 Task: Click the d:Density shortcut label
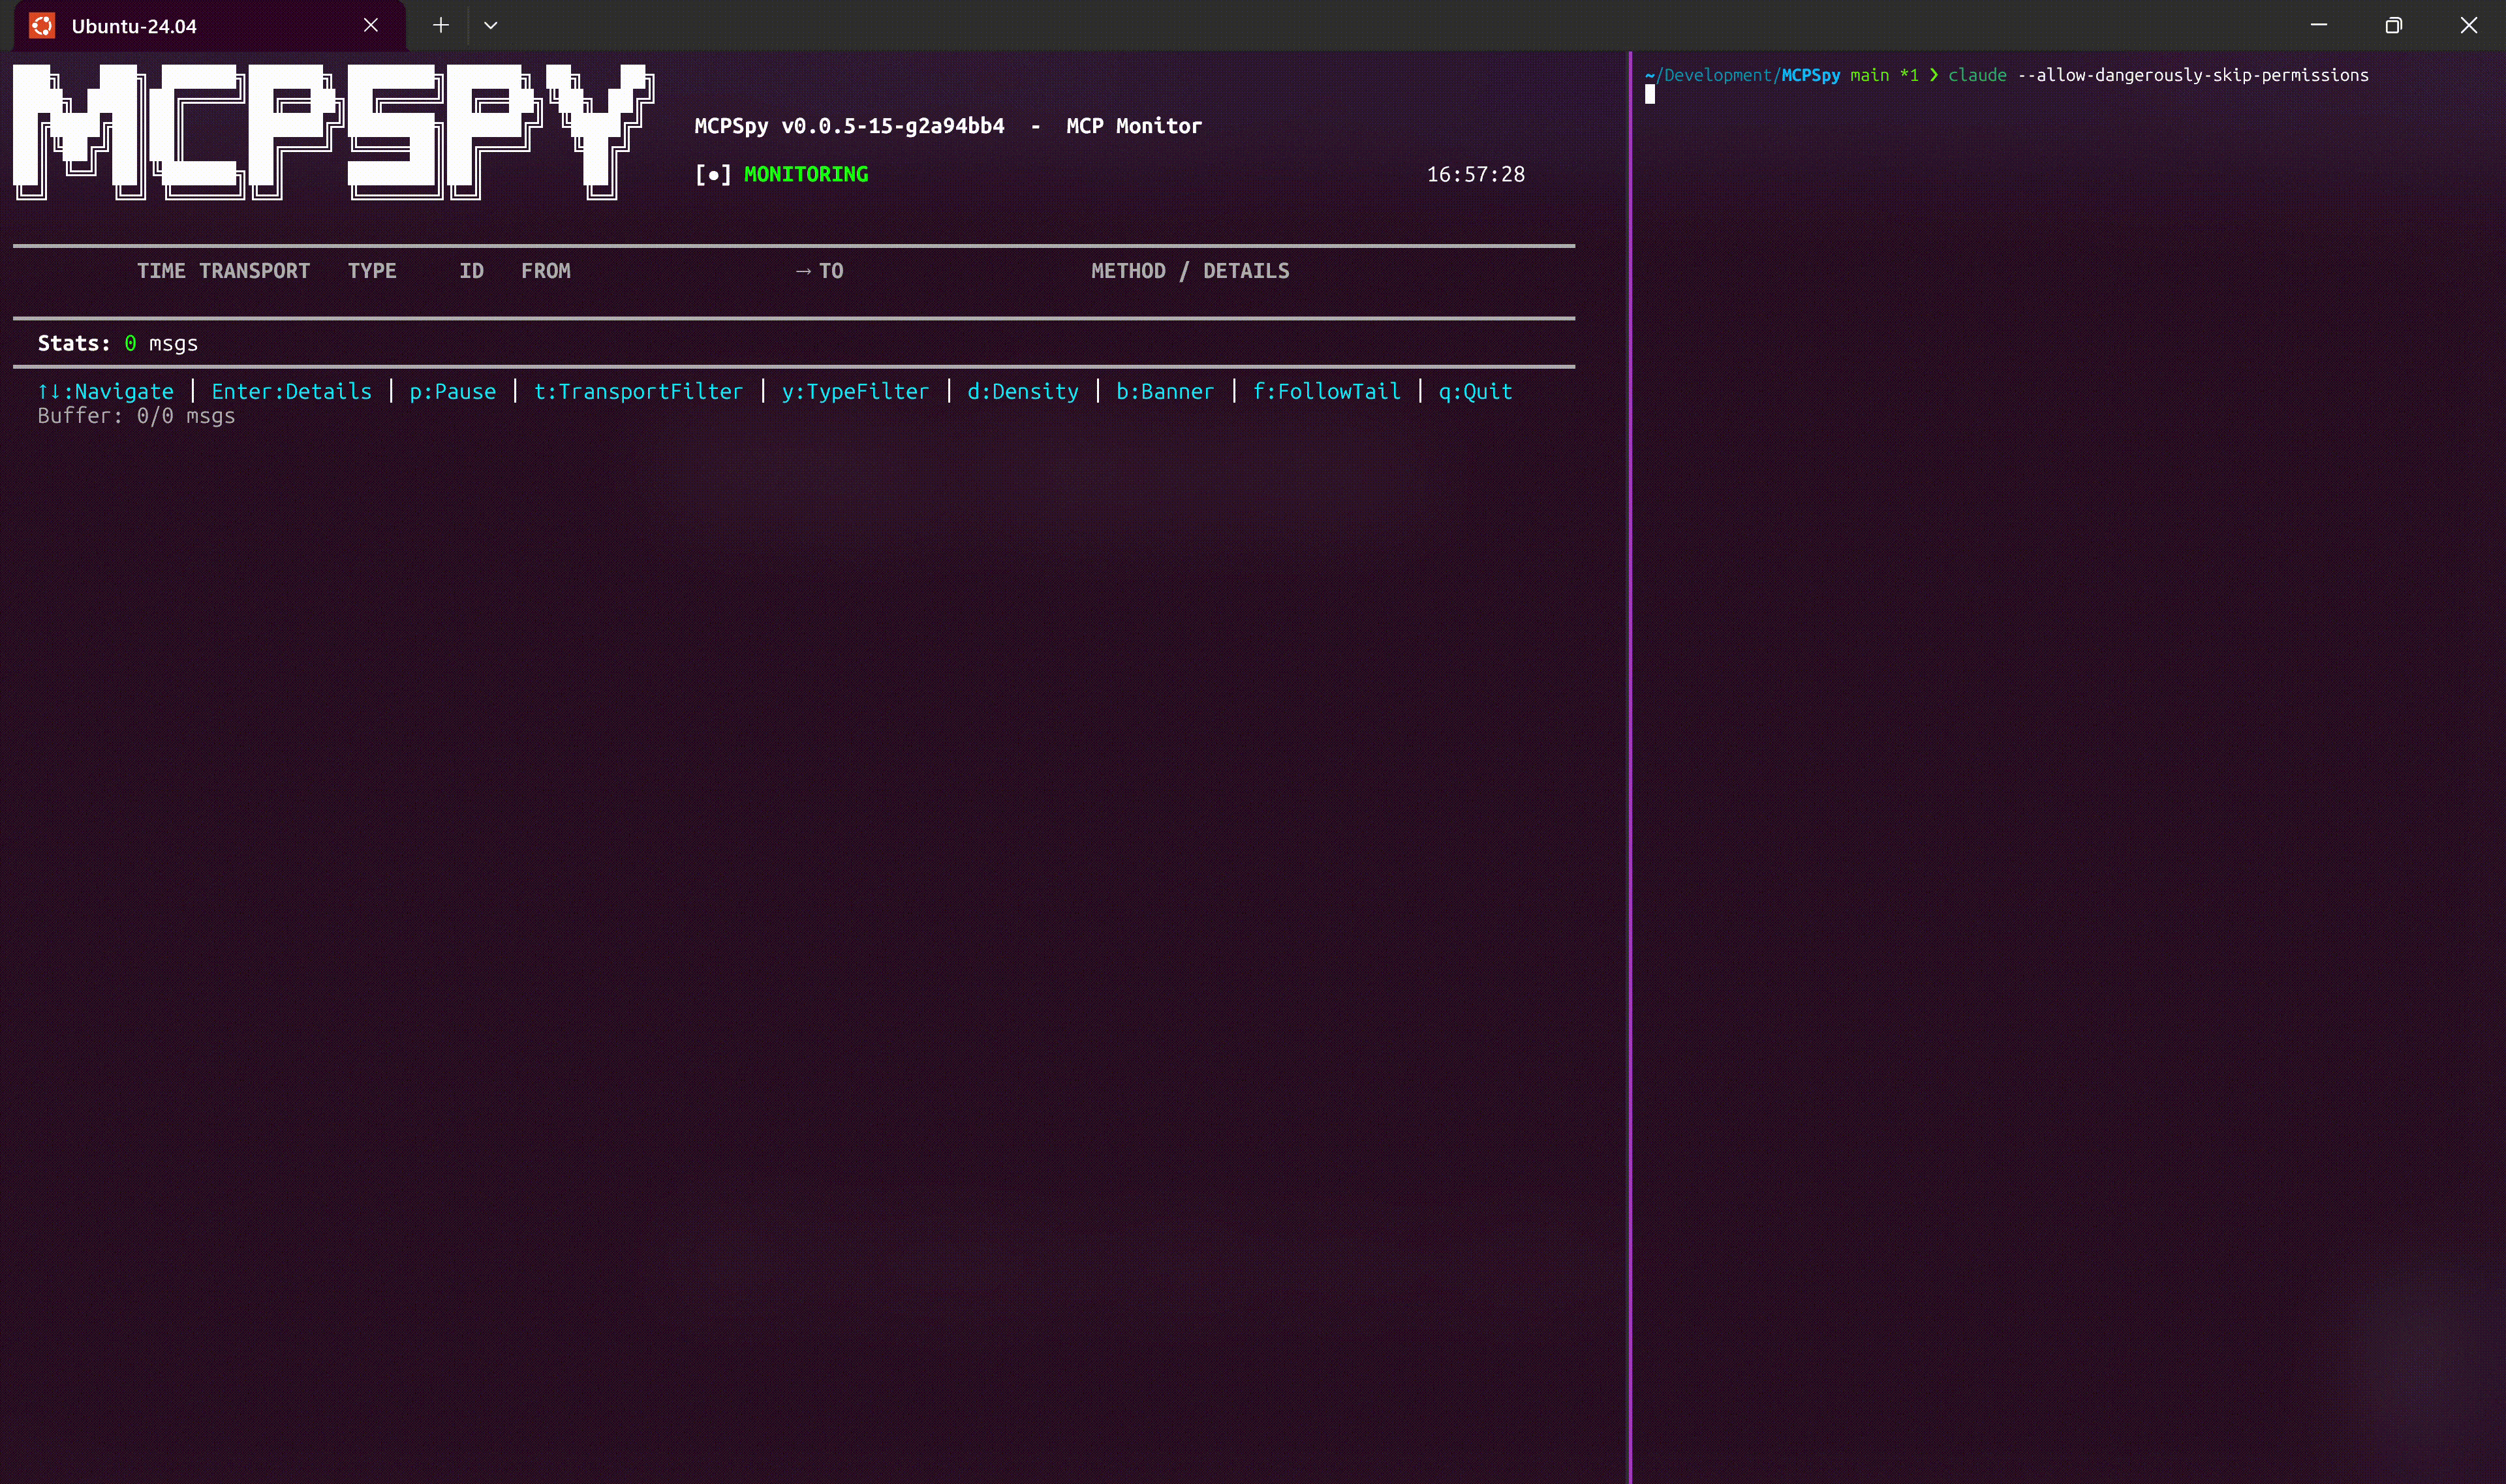point(1022,392)
